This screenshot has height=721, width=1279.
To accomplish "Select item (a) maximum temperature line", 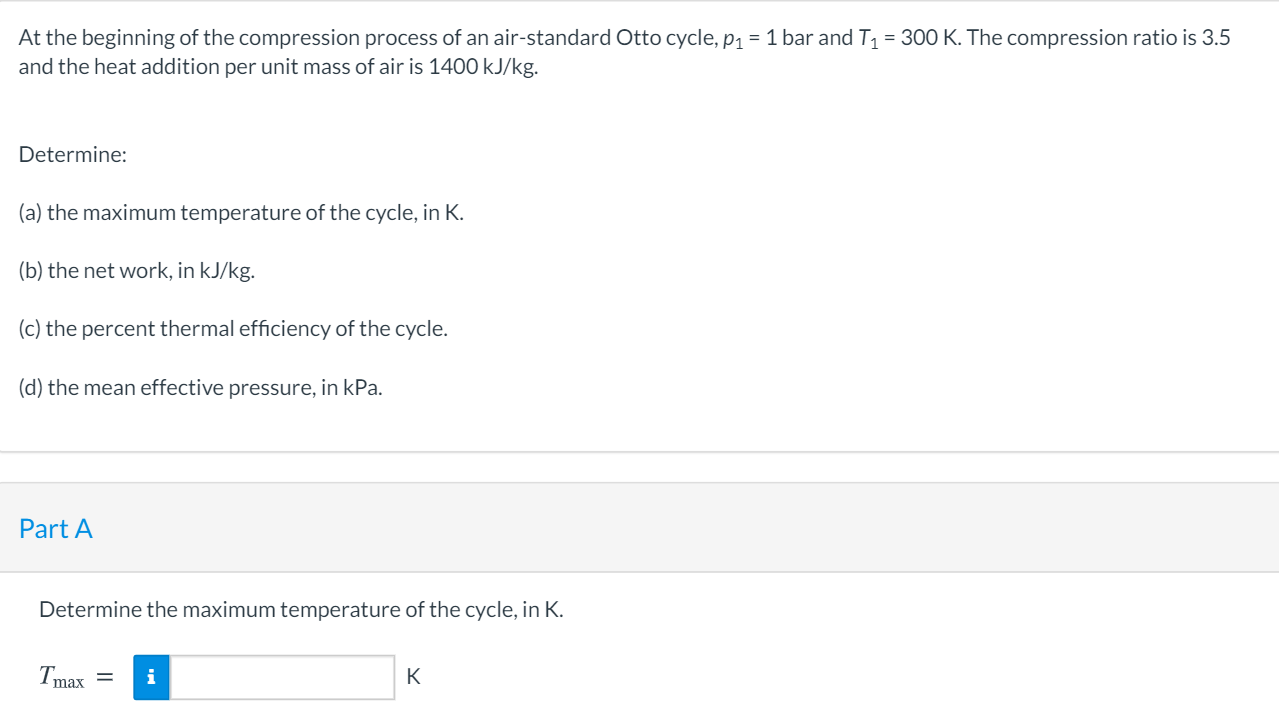I will pos(241,213).
